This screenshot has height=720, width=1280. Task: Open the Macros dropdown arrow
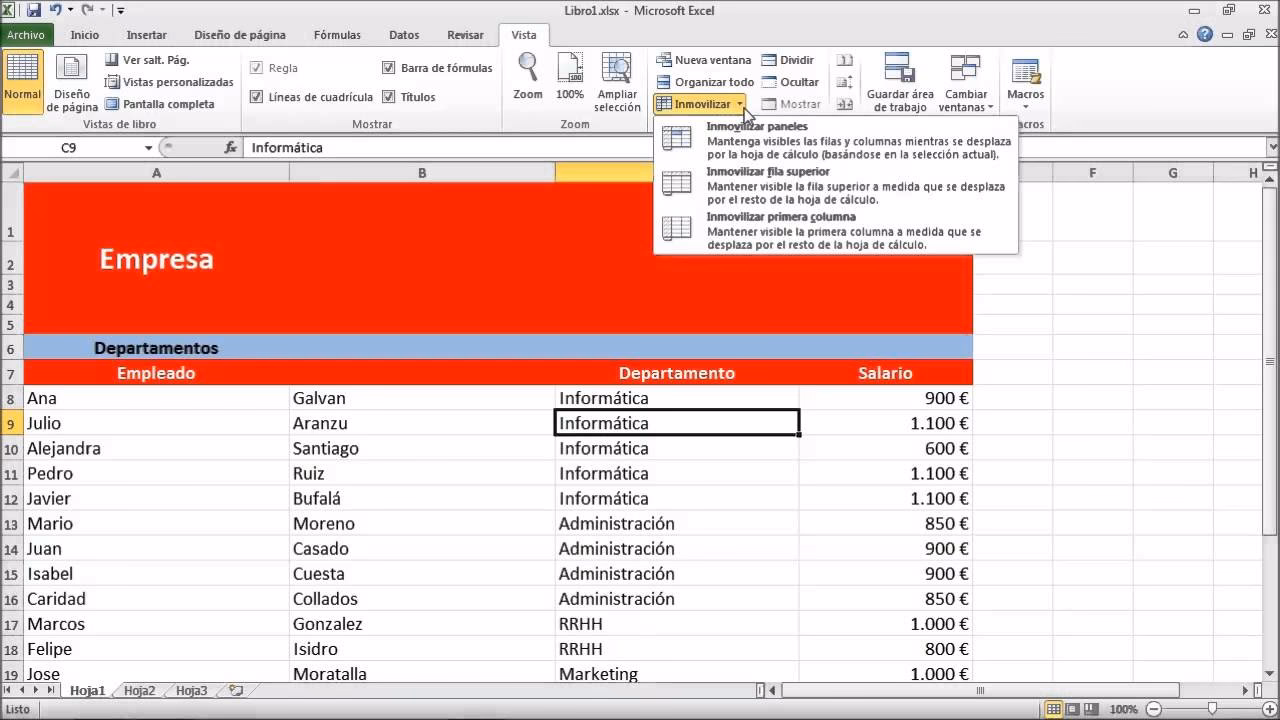[1025, 107]
